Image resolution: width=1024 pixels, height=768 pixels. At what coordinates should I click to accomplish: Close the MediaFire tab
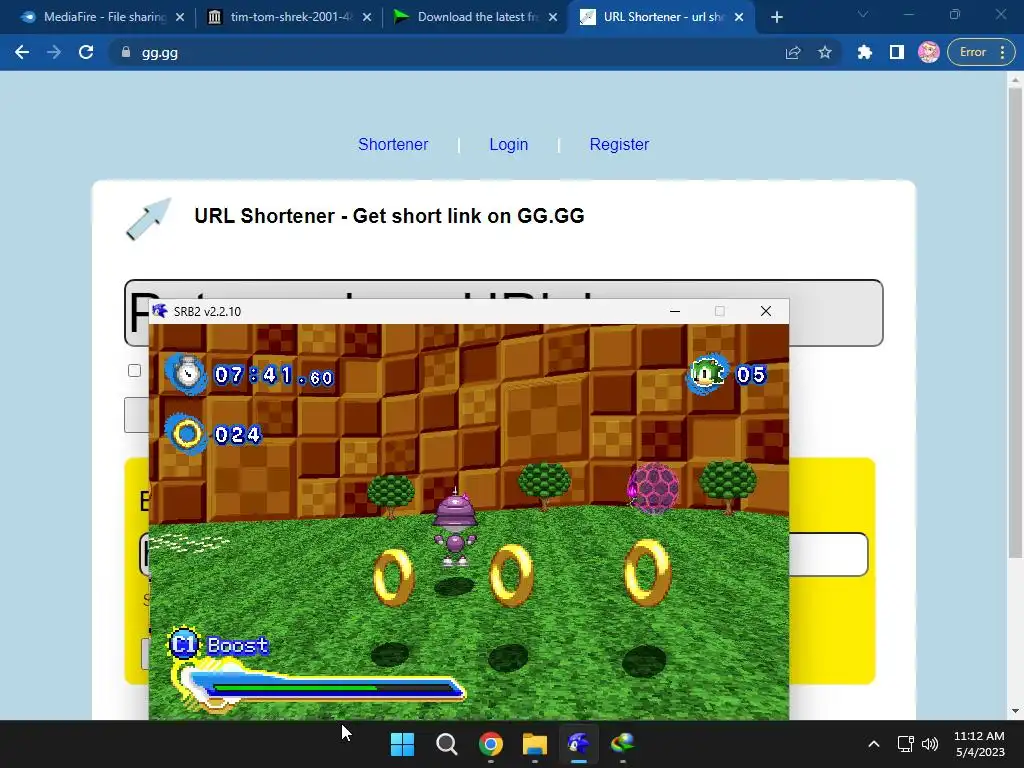180,18
